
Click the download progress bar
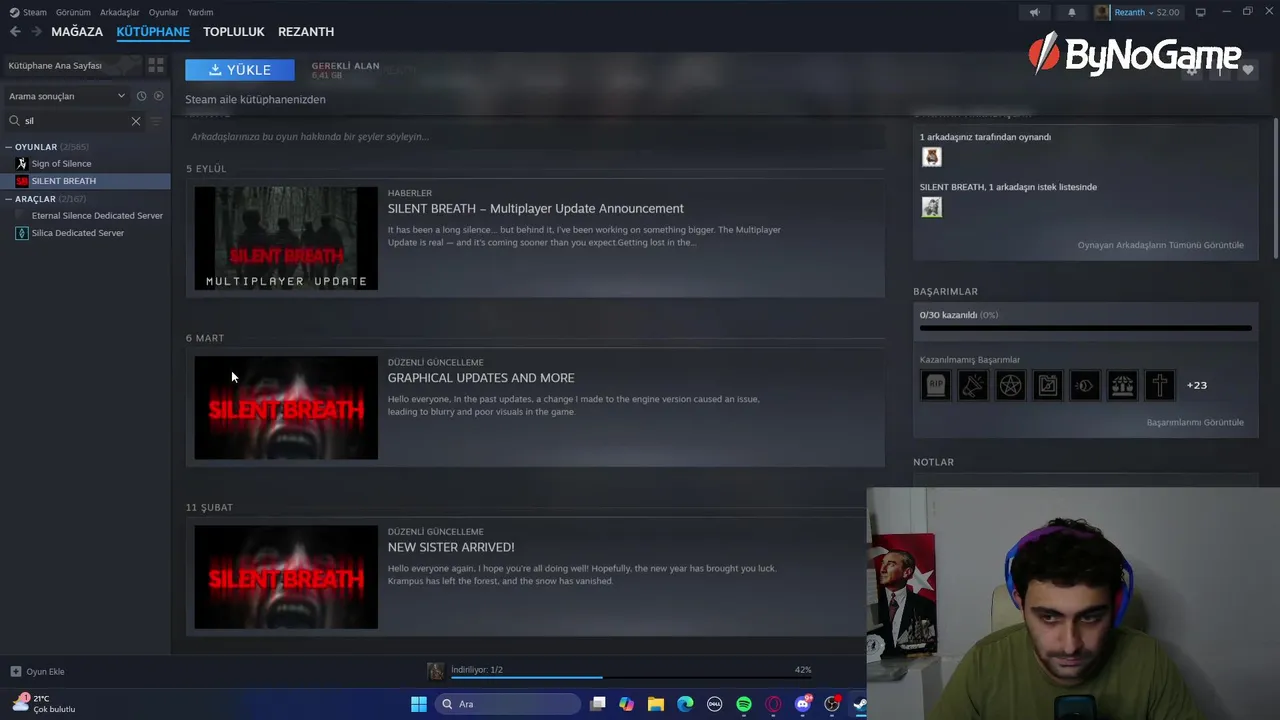point(631,677)
